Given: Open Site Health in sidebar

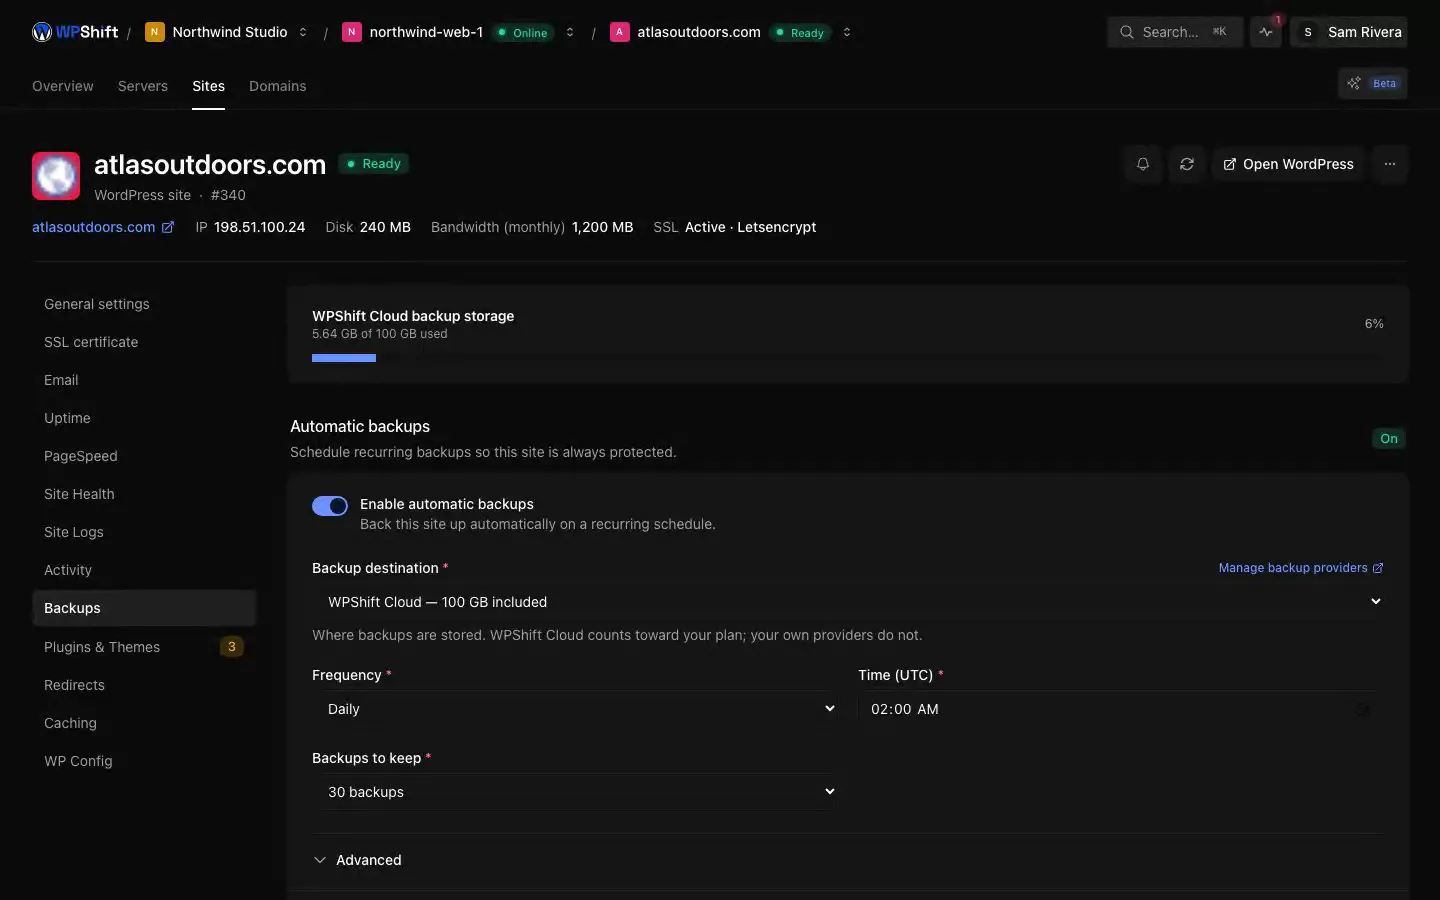Looking at the screenshot, I should [144, 494].
